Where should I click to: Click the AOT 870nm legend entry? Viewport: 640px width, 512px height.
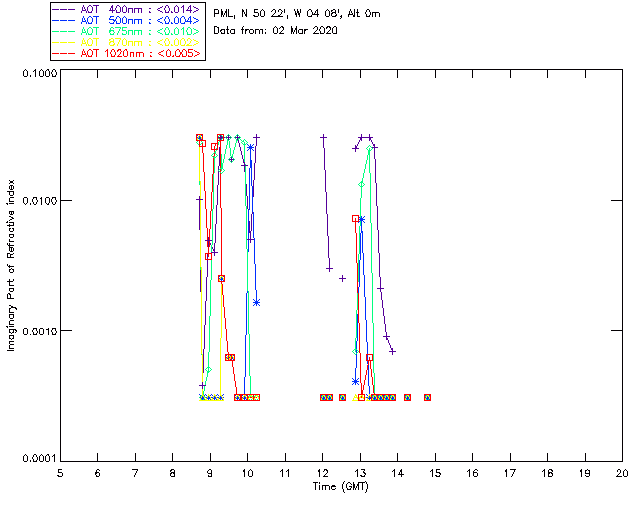click(126, 42)
